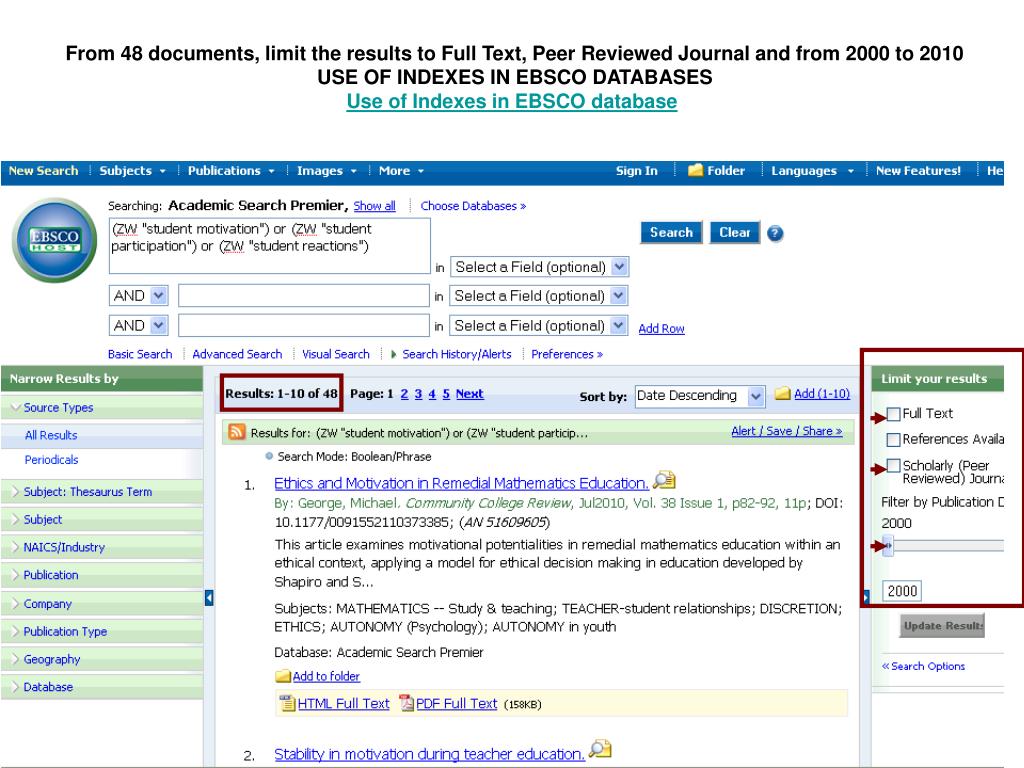Click the orange RSS feed icon
The height and width of the screenshot is (768, 1024).
(236, 432)
